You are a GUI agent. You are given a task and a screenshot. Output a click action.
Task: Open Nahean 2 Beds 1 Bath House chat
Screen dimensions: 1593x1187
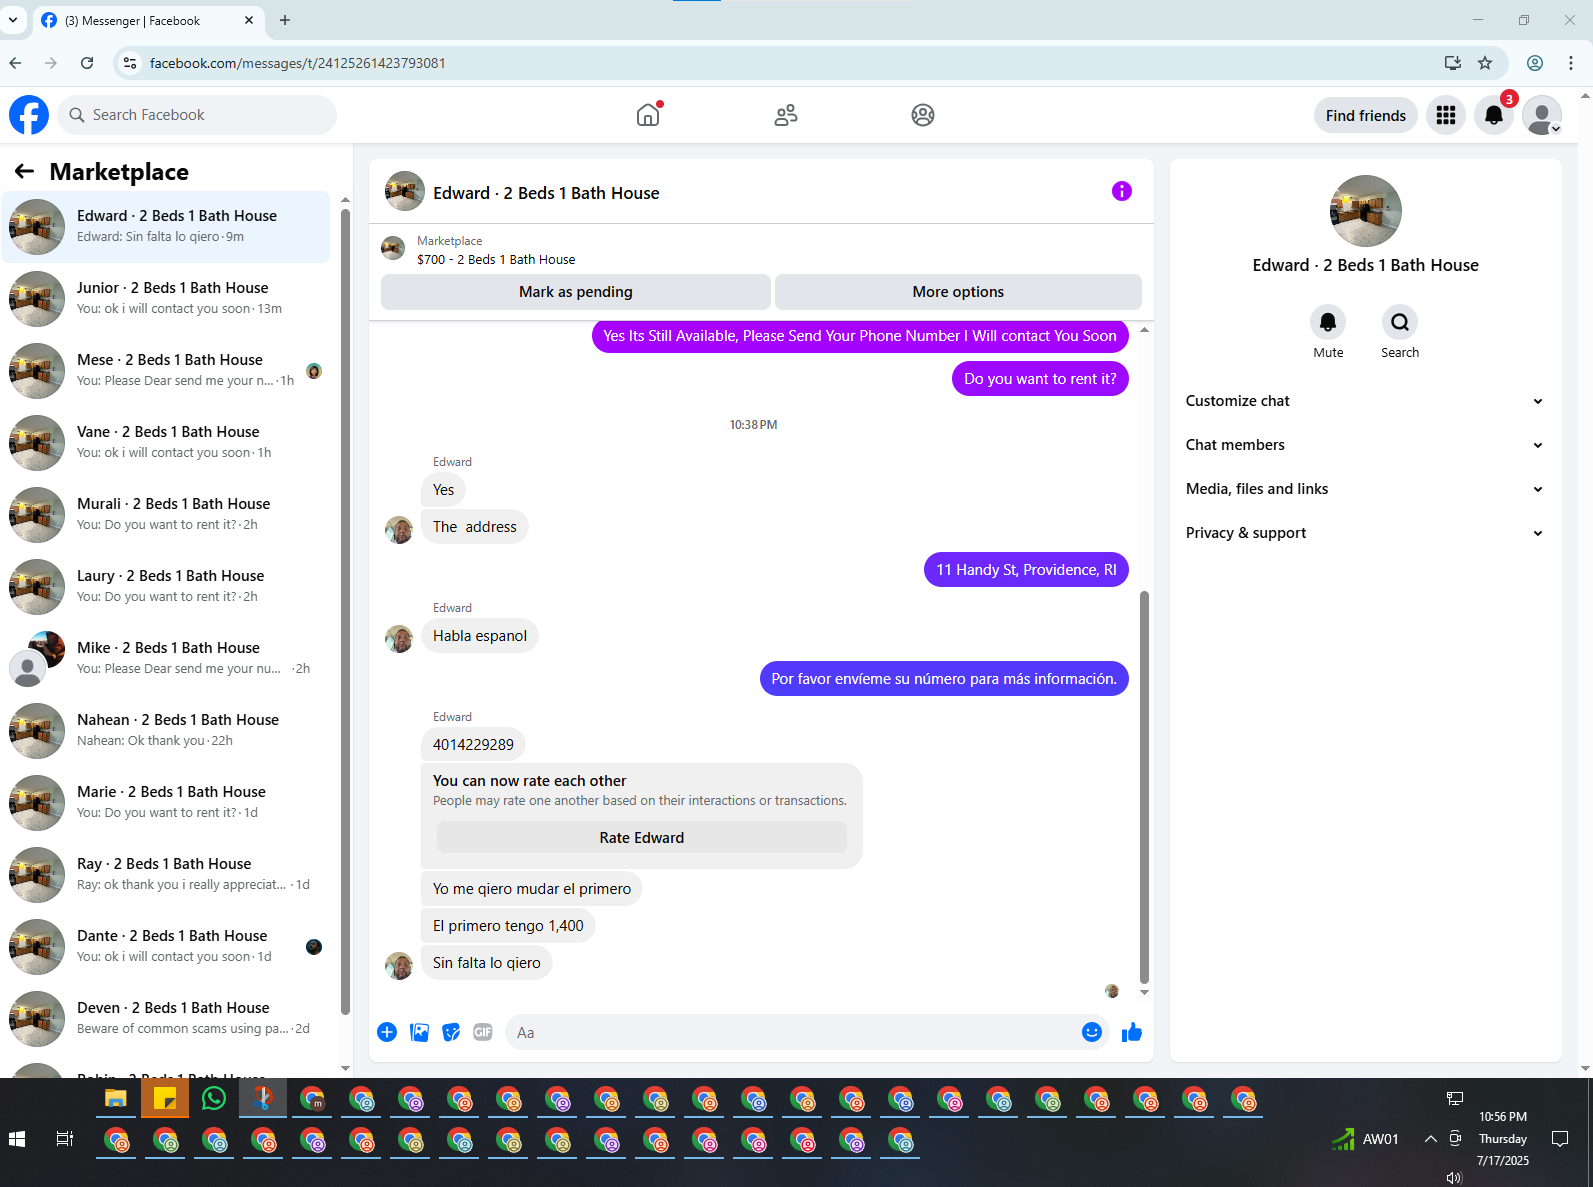tap(166, 731)
